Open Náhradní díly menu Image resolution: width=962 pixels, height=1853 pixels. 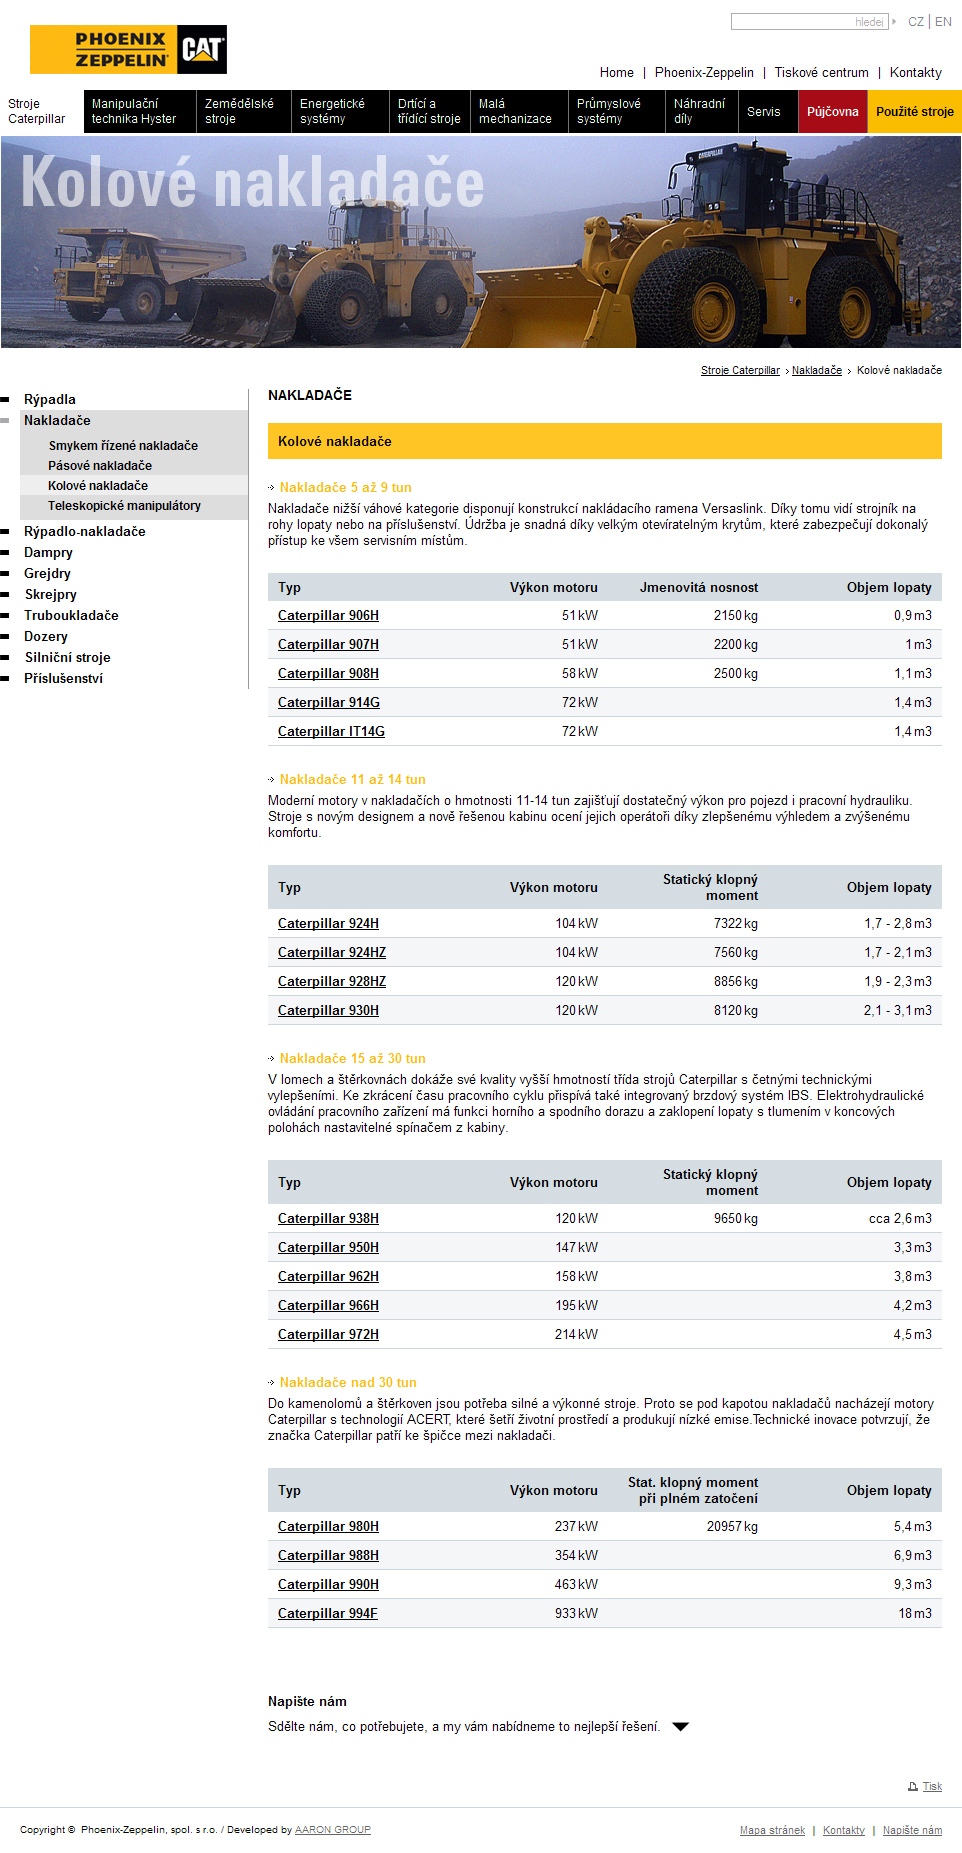coord(701,111)
